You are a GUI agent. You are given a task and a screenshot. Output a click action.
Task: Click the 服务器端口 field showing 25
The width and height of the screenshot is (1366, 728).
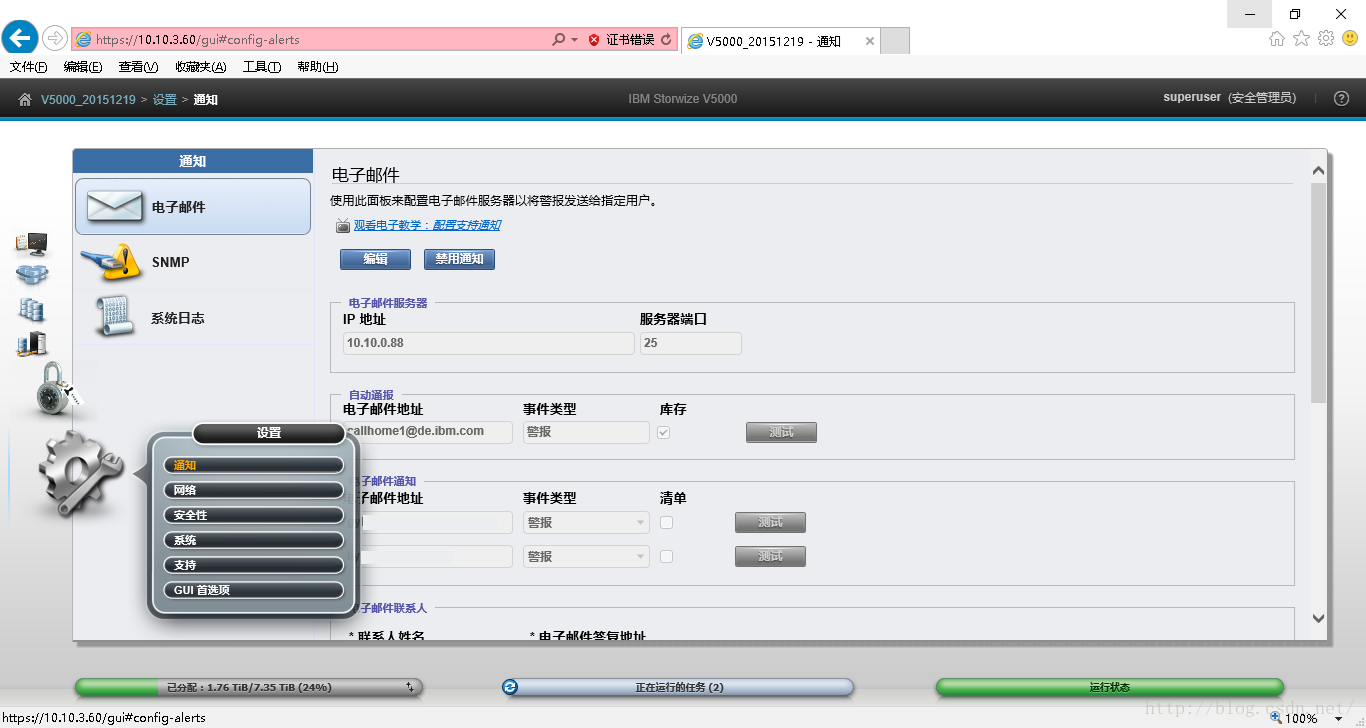[690, 343]
